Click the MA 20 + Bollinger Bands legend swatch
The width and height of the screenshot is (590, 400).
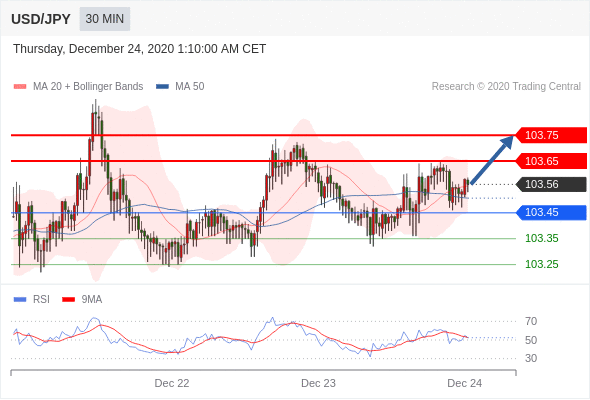click(20, 87)
